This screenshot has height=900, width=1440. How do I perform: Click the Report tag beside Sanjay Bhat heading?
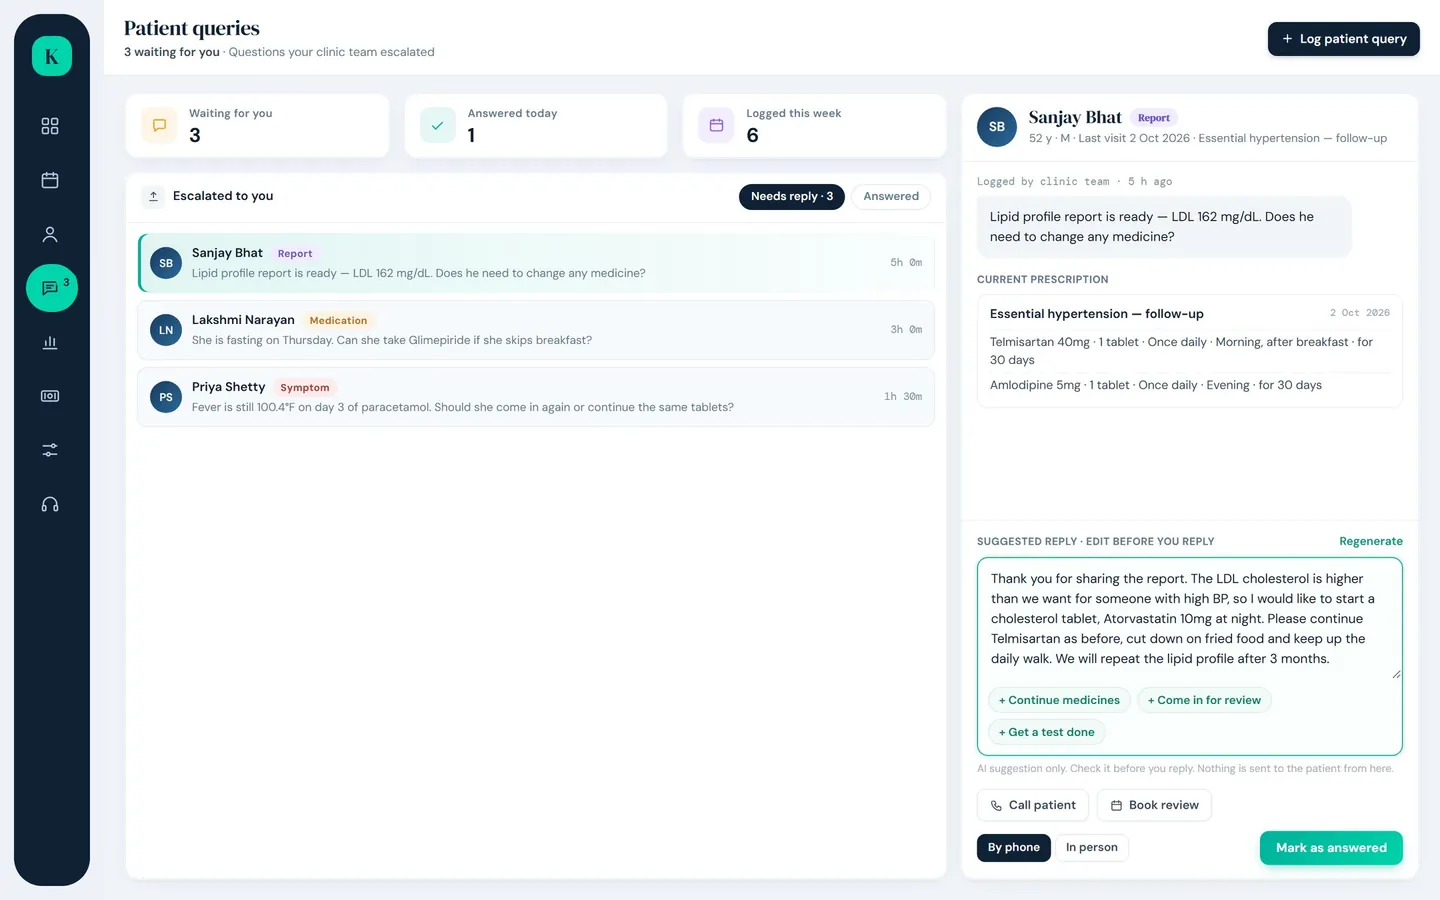click(x=1153, y=118)
